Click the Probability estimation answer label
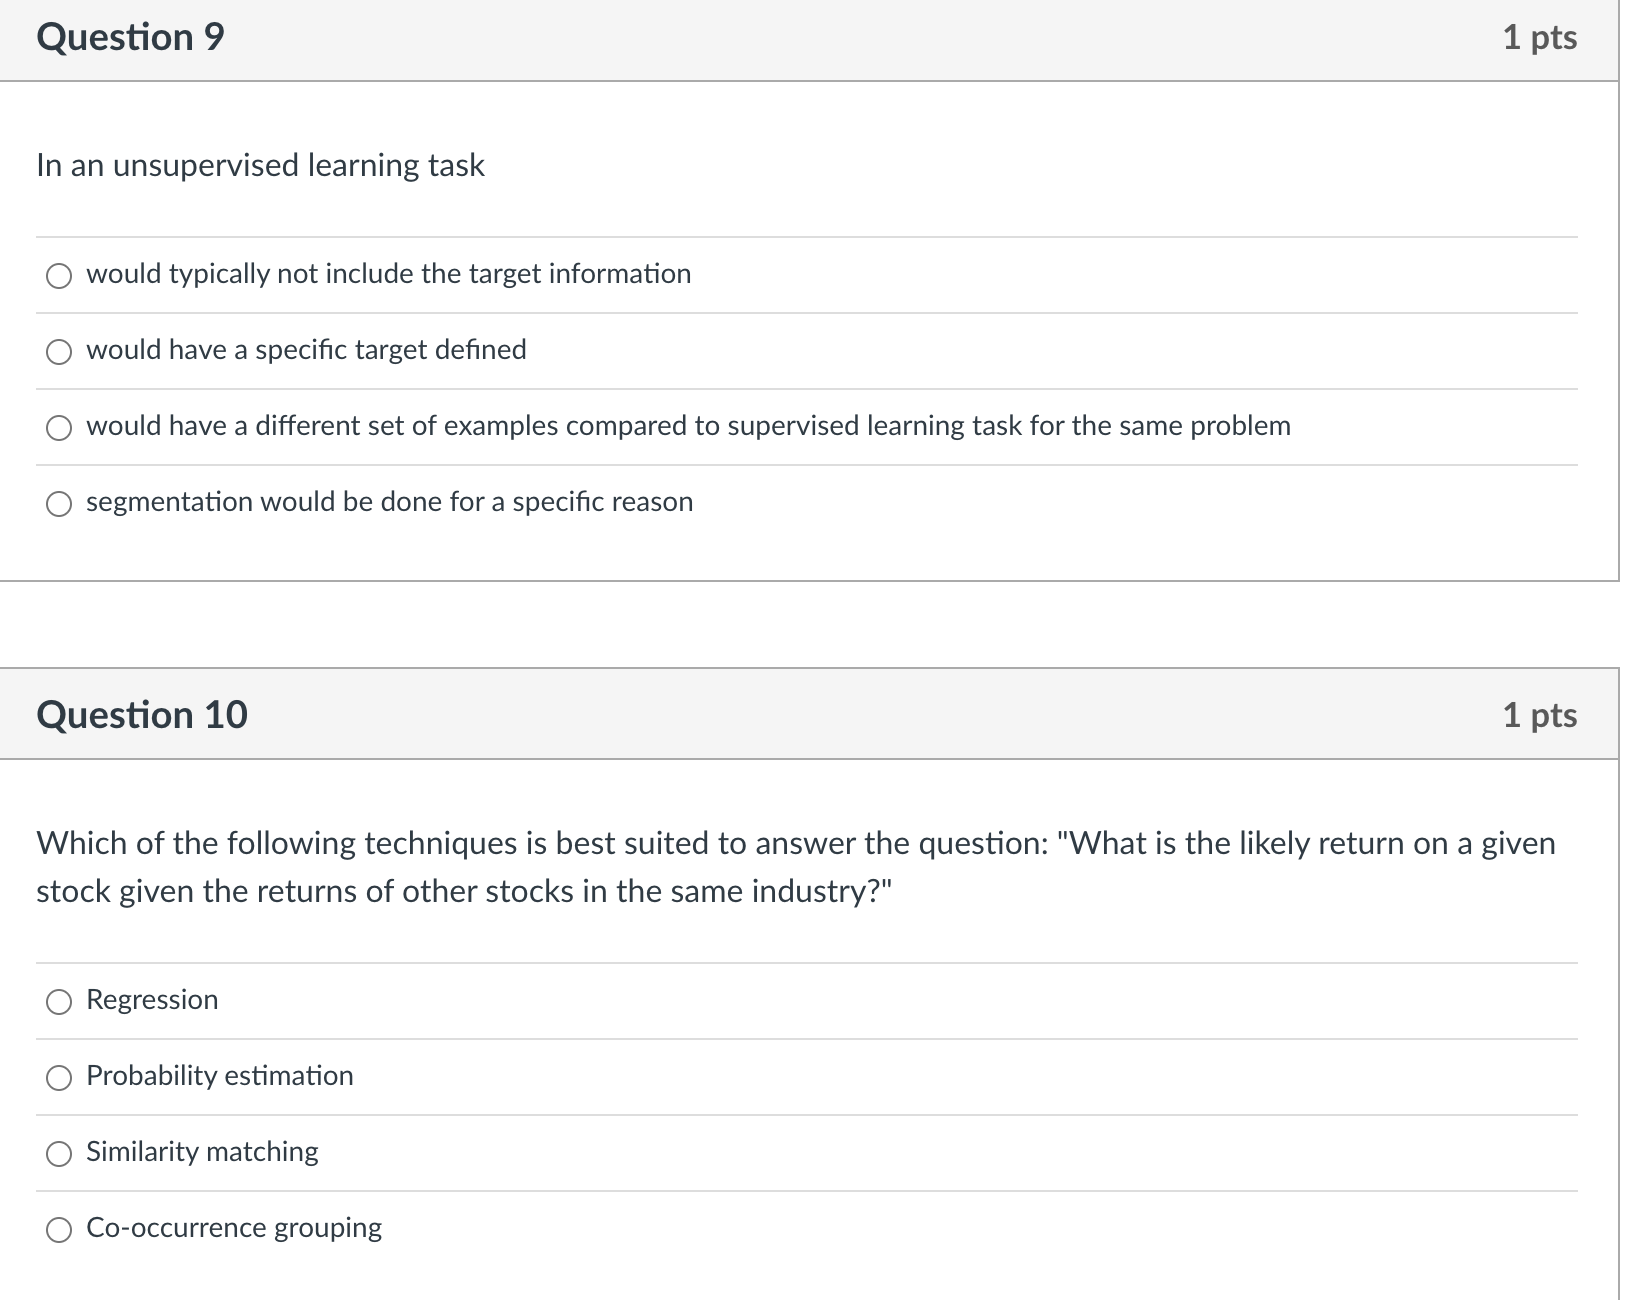This screenshot has height=1300, width=1636. 220,1076
